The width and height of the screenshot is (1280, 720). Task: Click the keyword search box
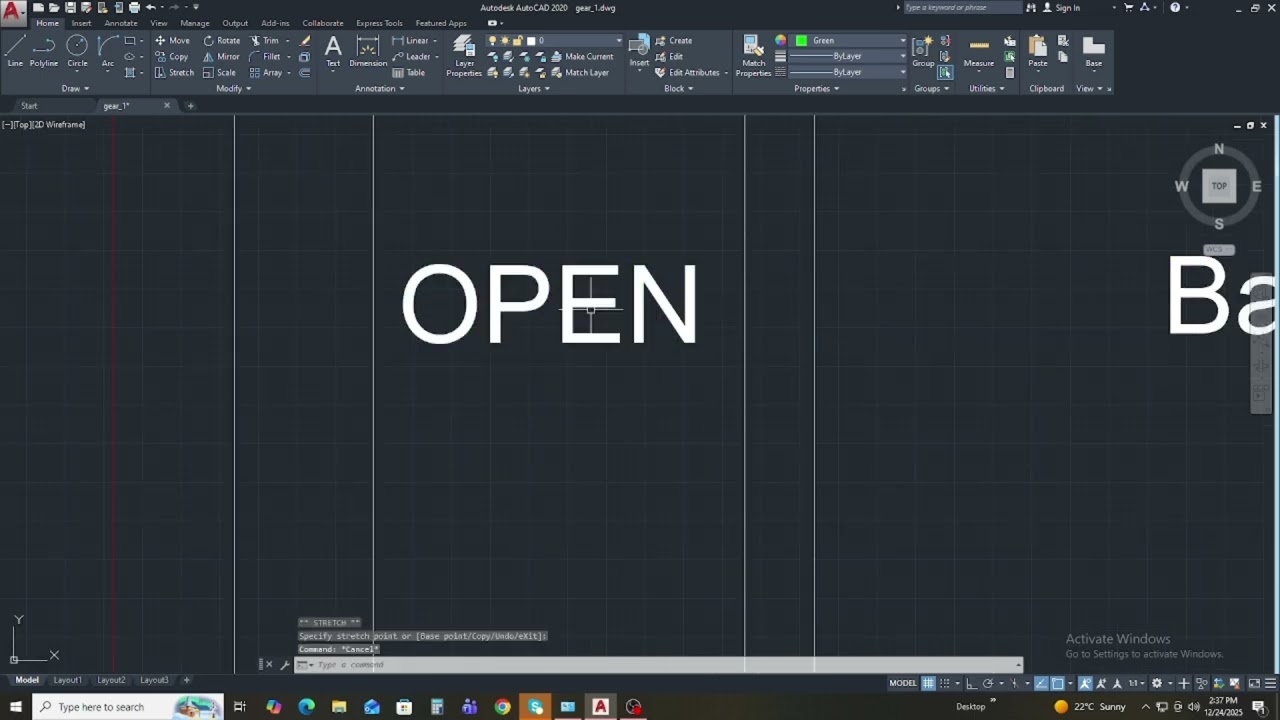click(x=962, y=8)
